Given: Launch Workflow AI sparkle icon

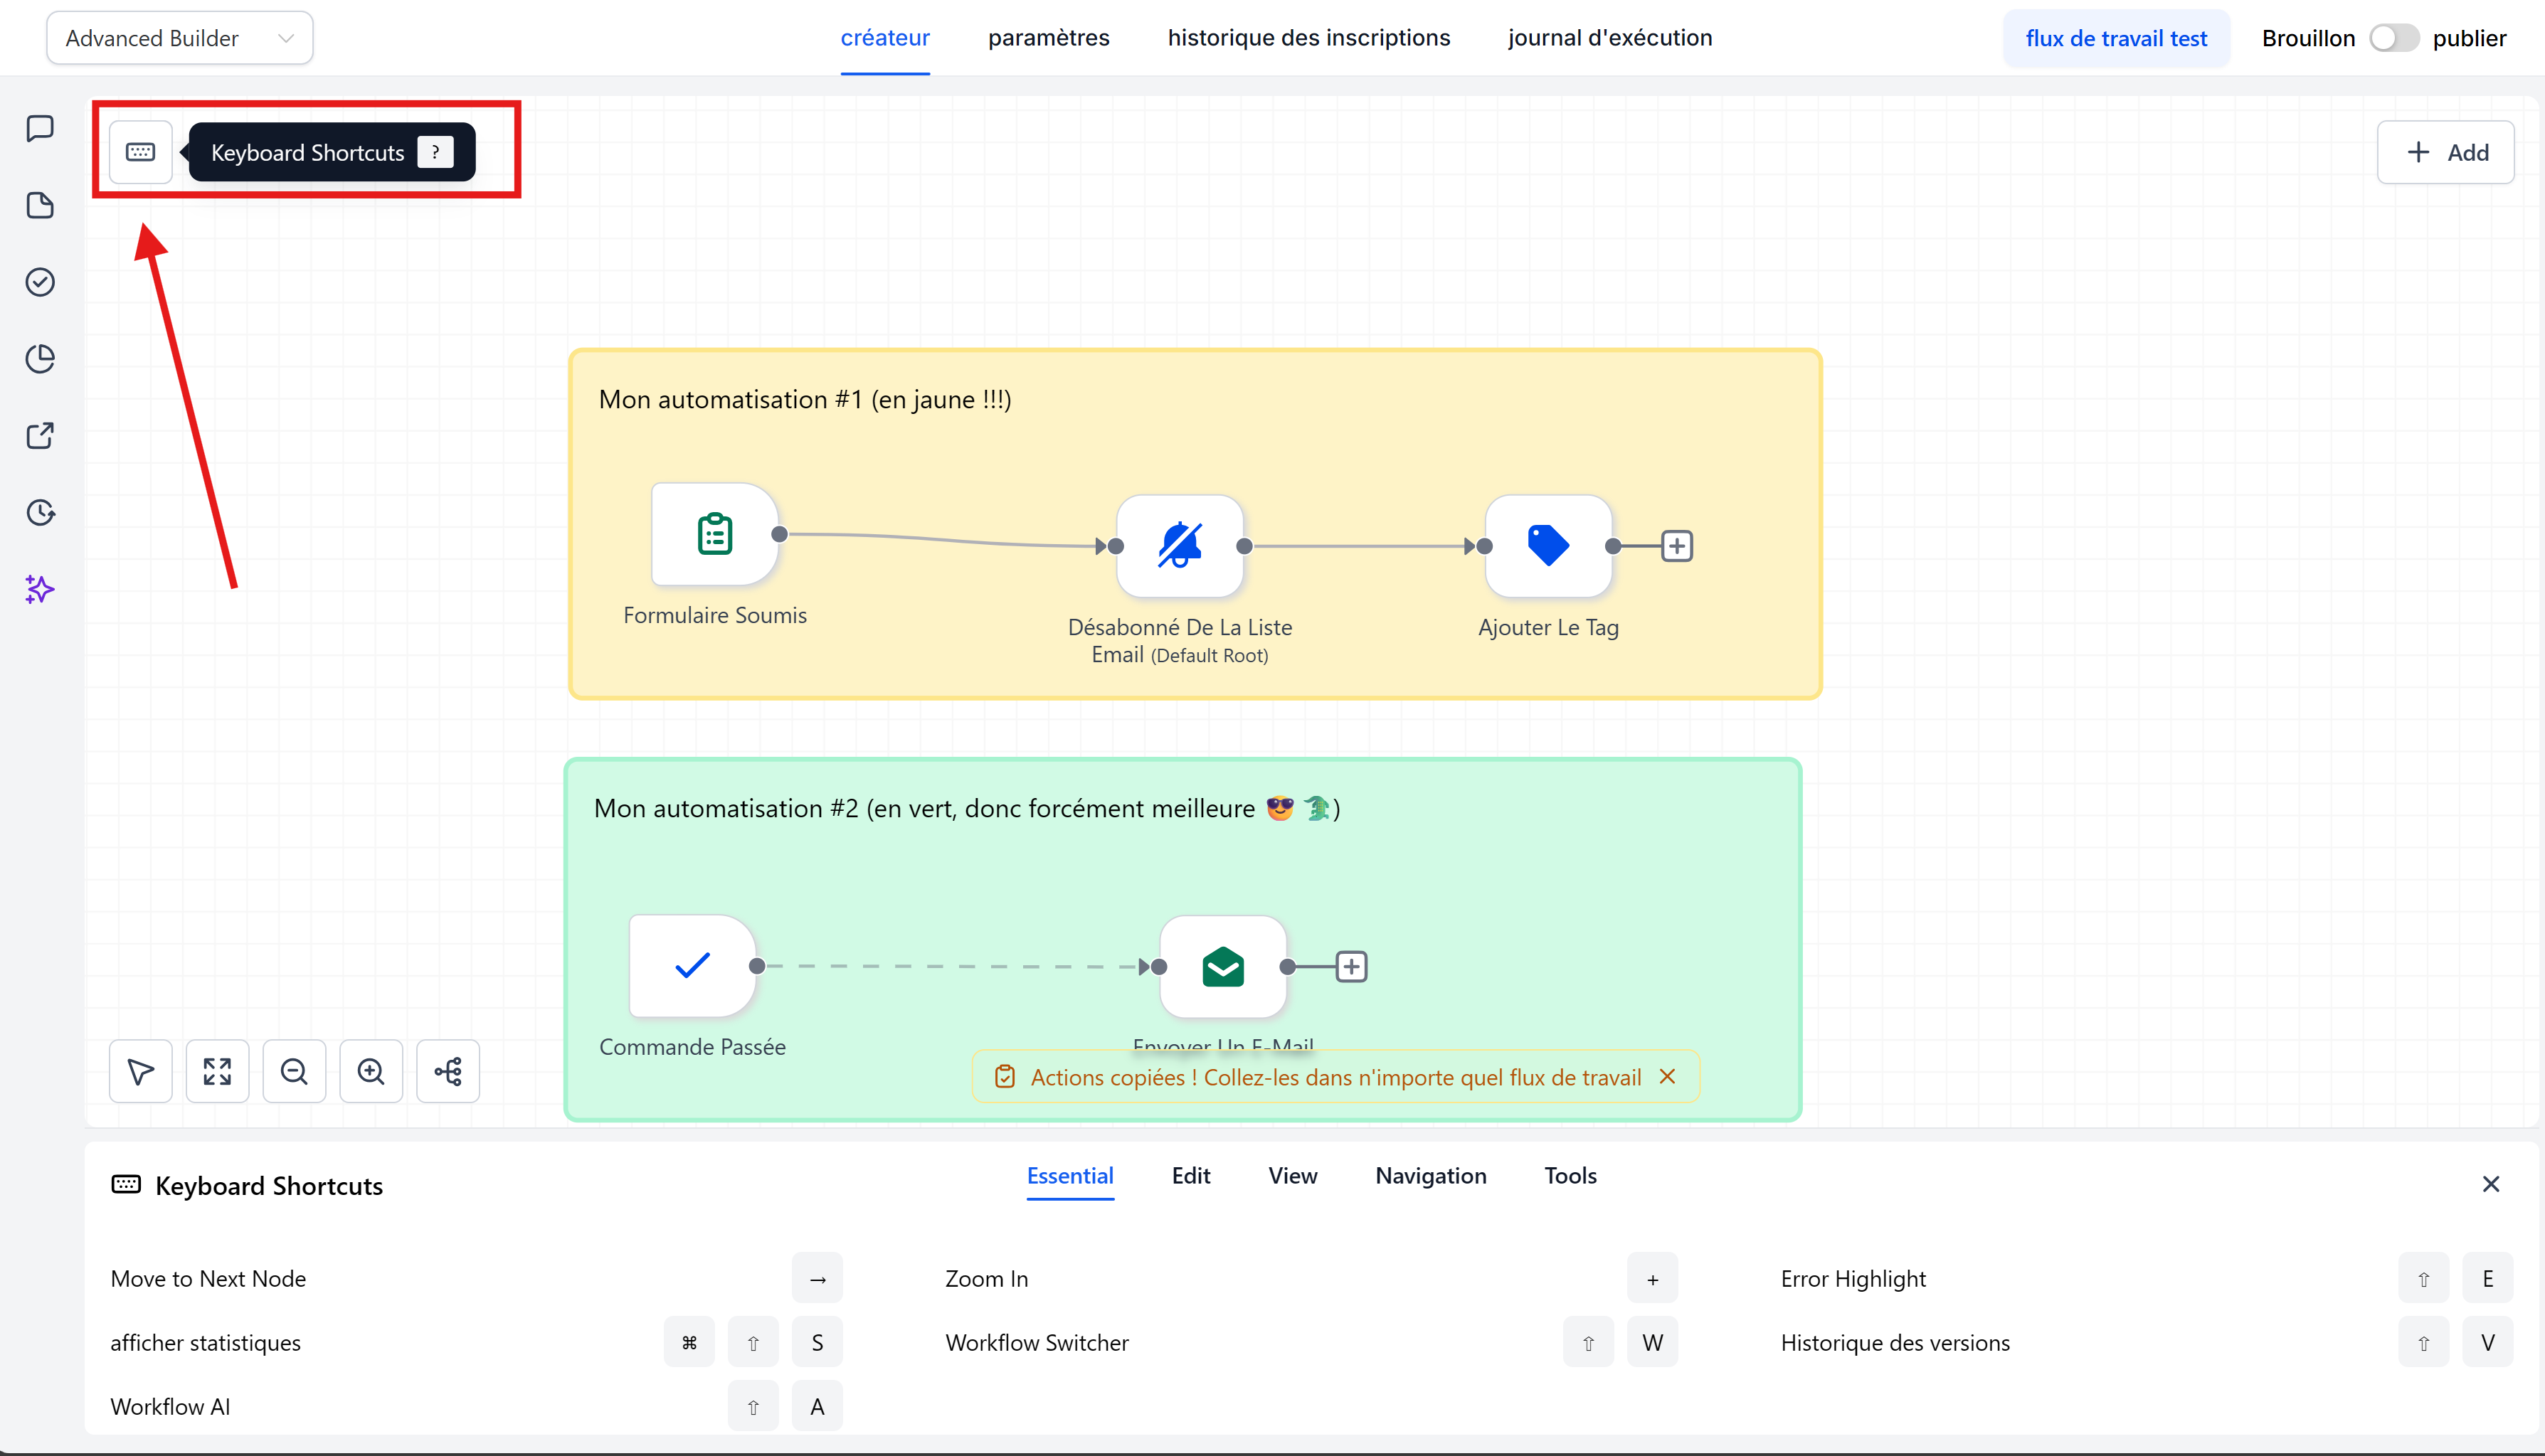Looking at the screenshot, I should 40,590.
